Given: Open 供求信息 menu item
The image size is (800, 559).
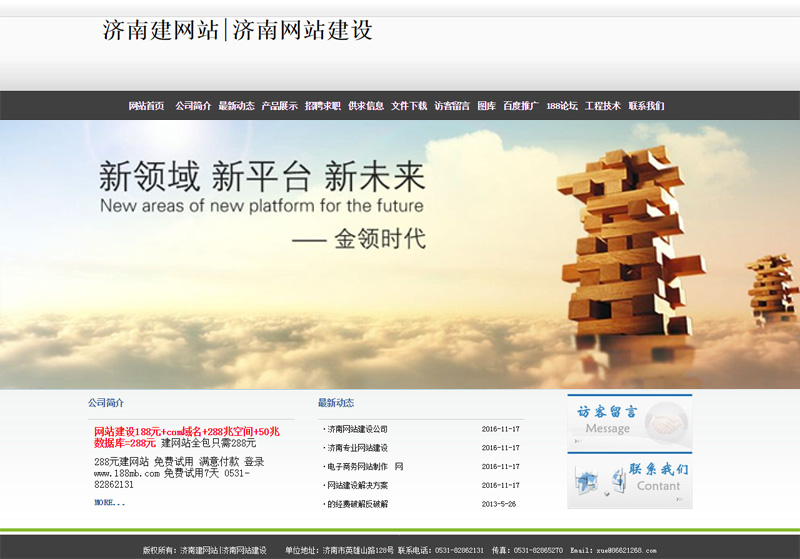Looking at the screenshot, I should [366, 106].
